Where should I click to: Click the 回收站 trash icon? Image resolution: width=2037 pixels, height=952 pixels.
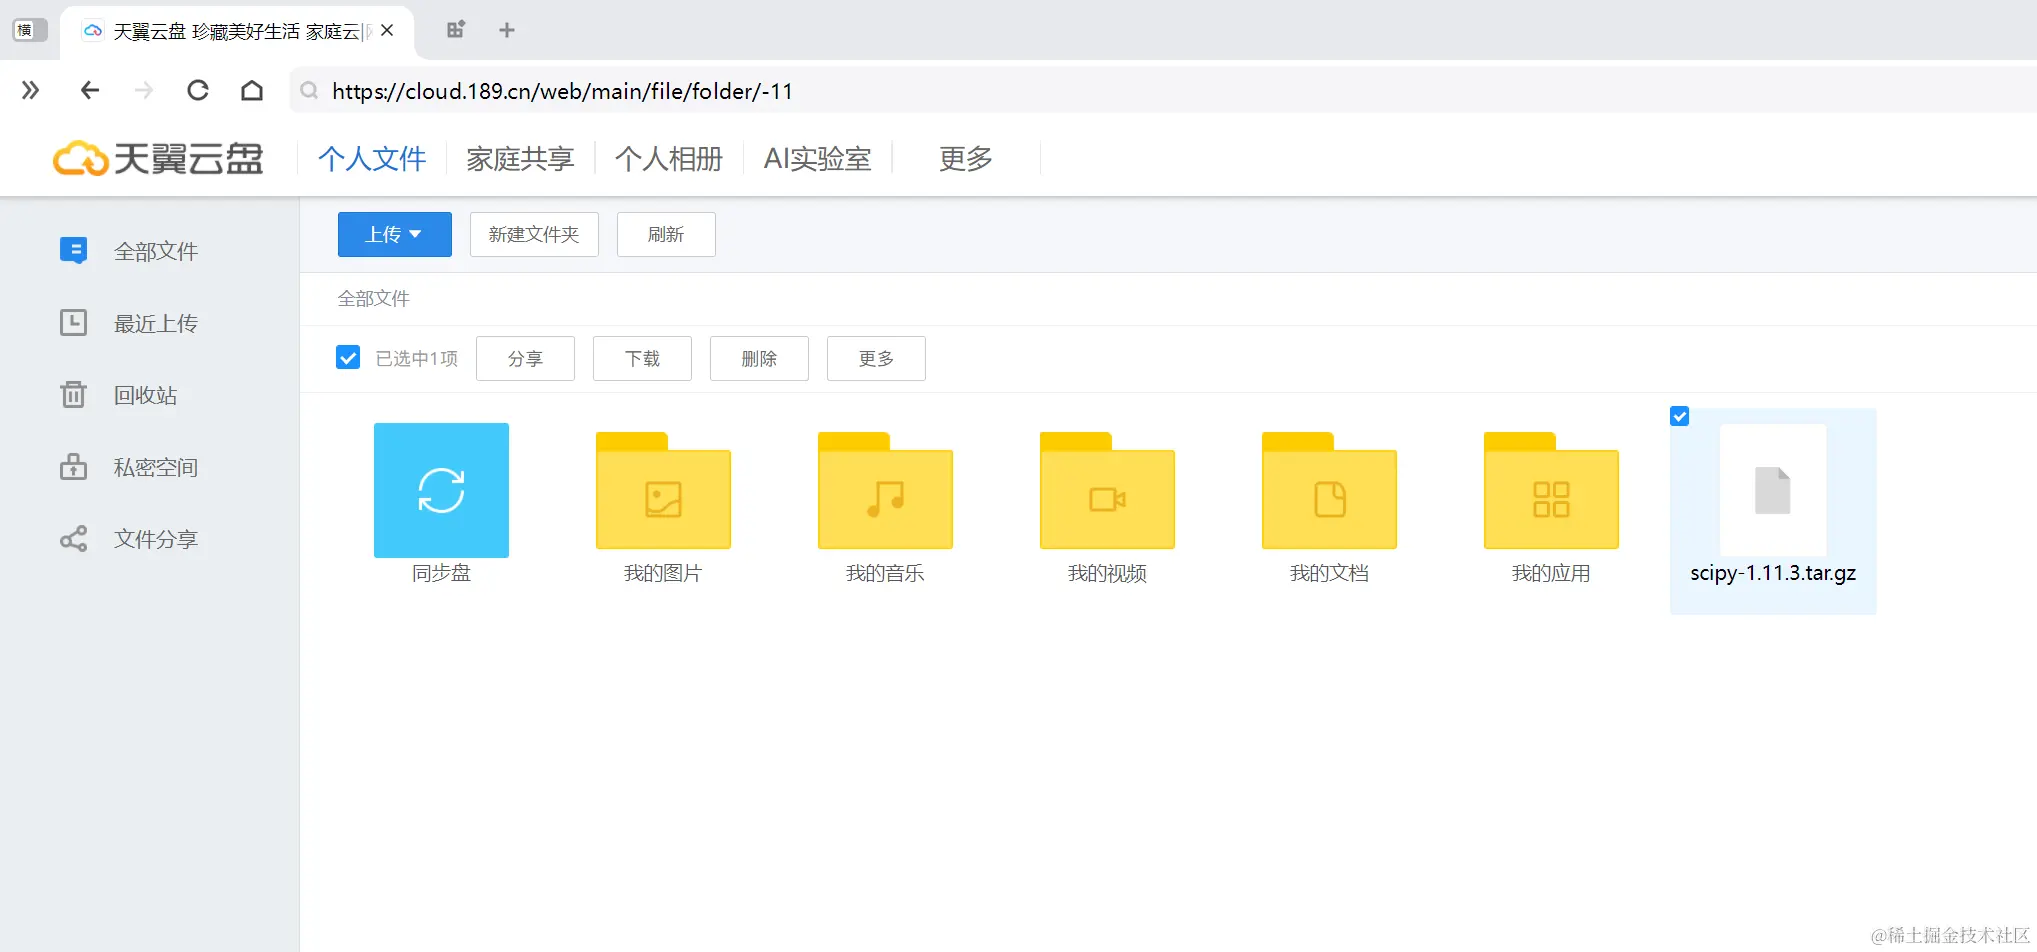[x=74, y=394]
